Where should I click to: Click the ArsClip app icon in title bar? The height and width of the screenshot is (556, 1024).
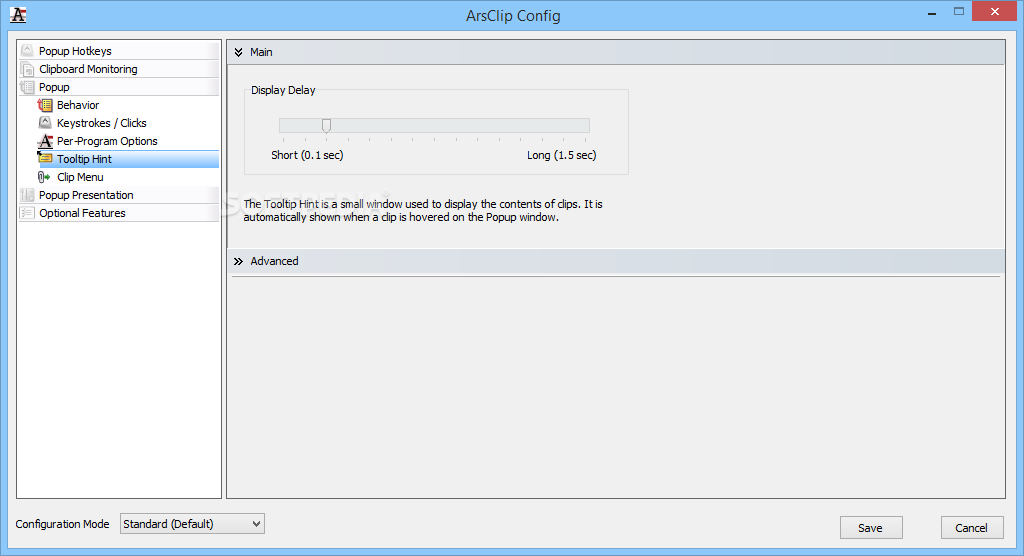[18, 15]
